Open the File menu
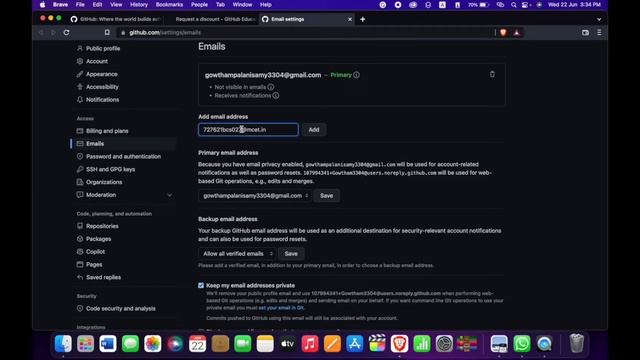Viewport: 640px width, 360px height. 80,5
